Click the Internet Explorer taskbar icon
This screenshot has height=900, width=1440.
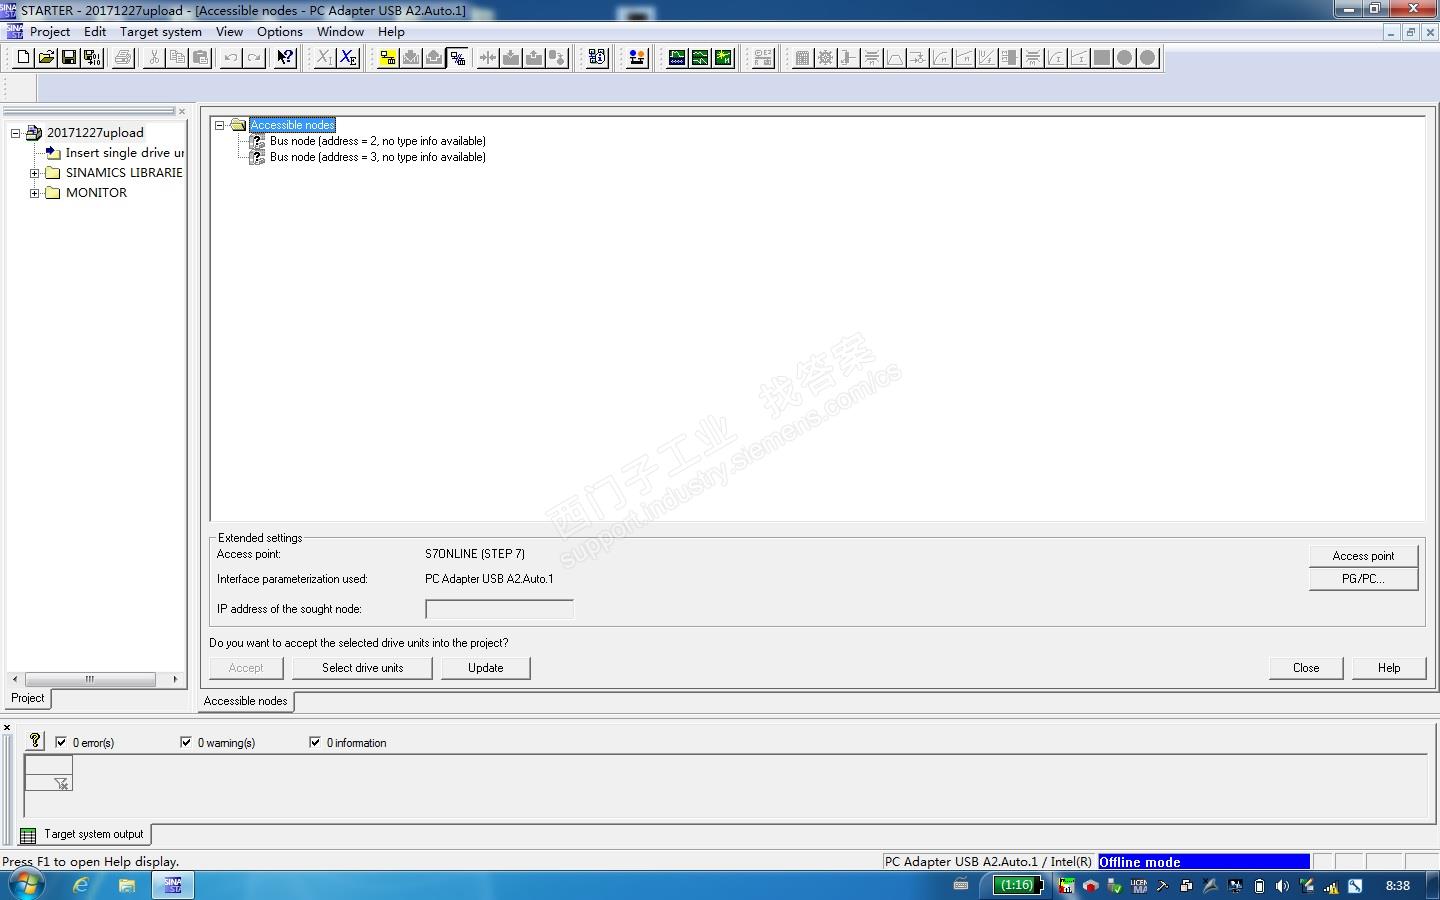tap(81, 885)
